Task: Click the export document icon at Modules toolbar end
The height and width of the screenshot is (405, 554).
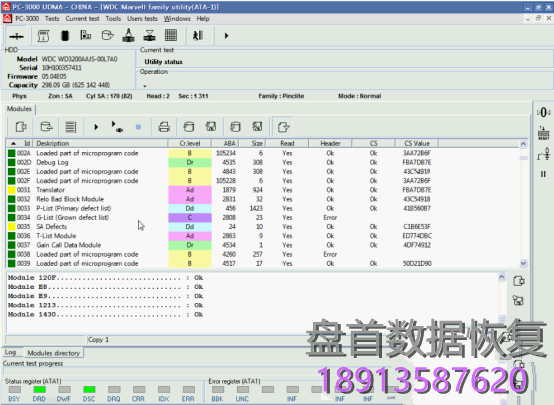Action: (x=283, y=127)
